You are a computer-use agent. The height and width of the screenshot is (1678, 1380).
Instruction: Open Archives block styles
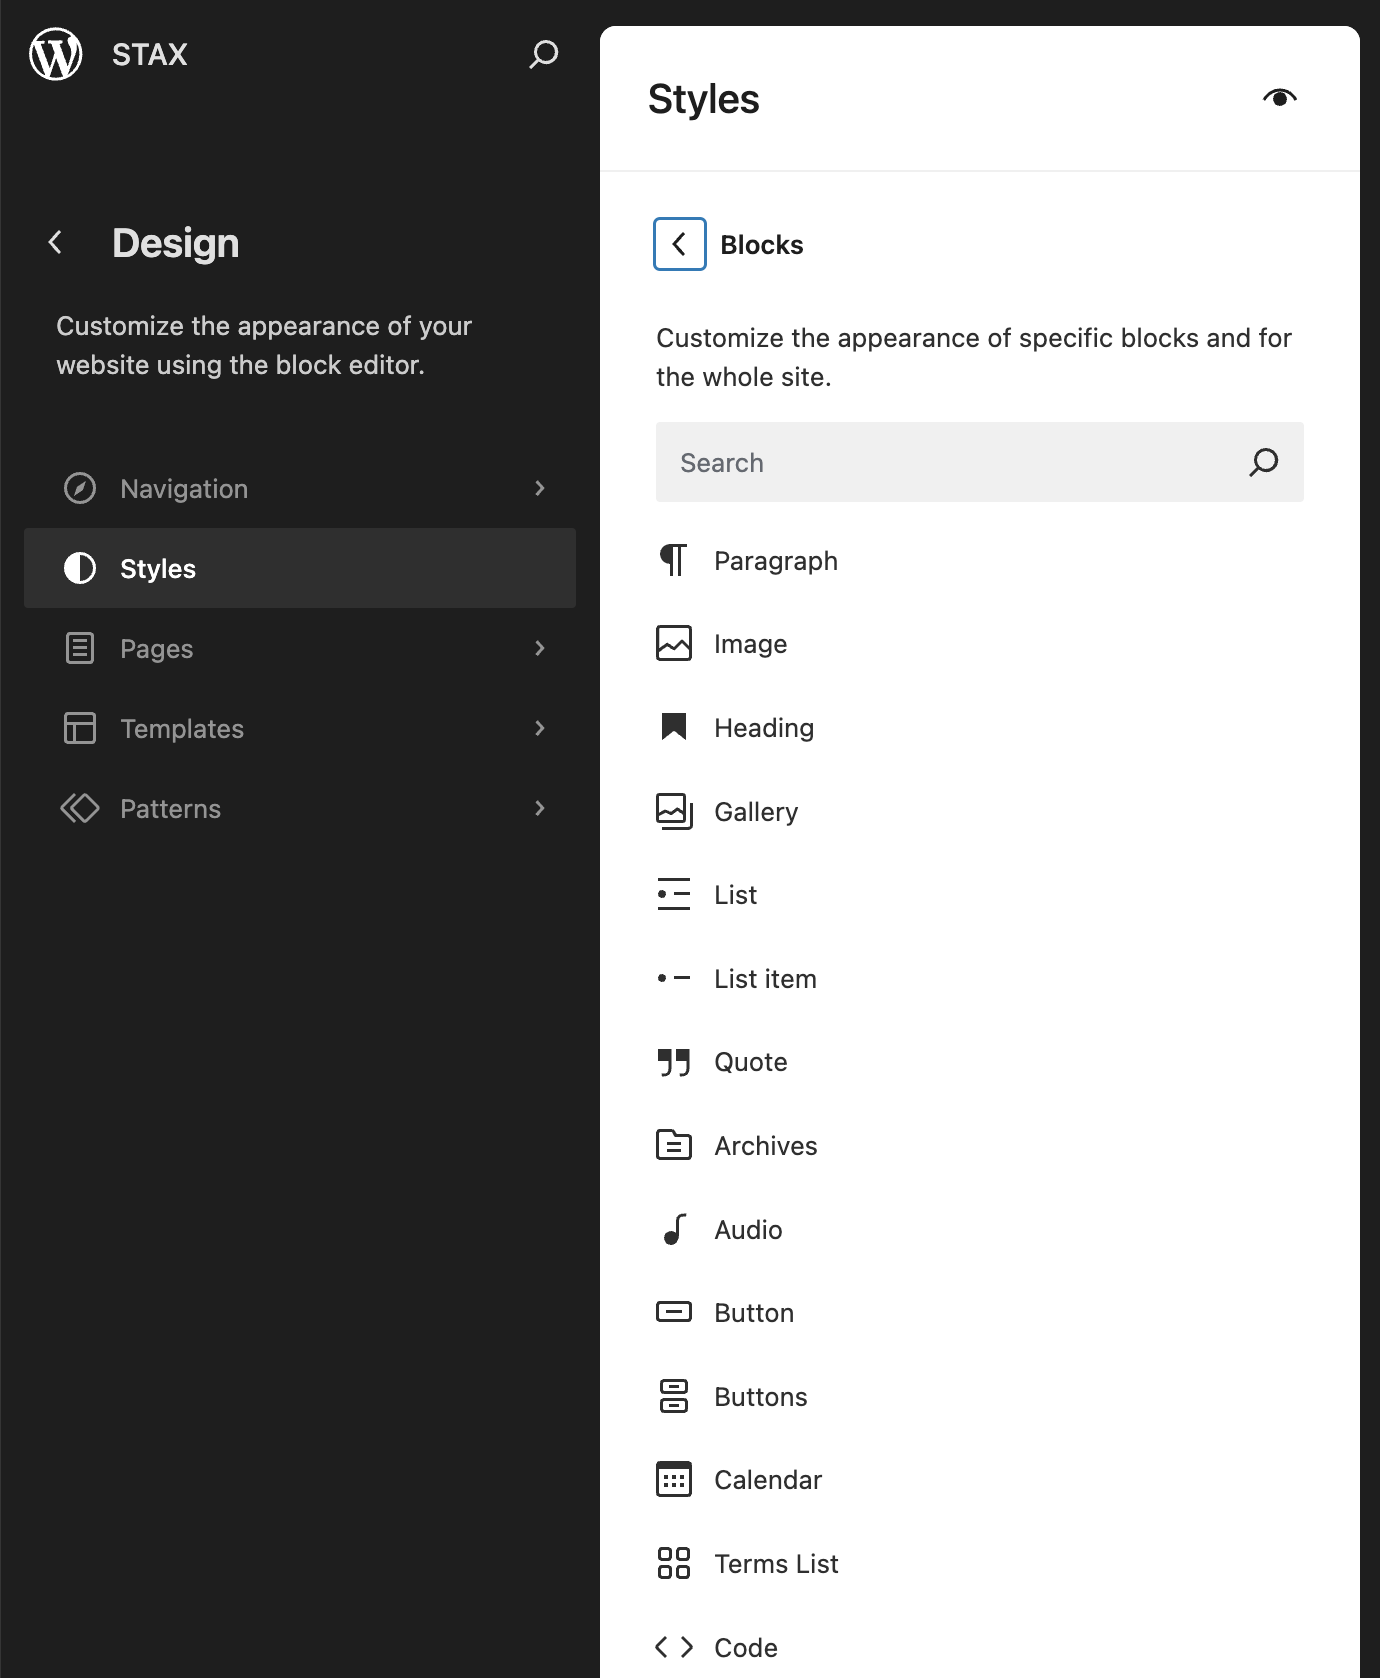[980, 1145]
